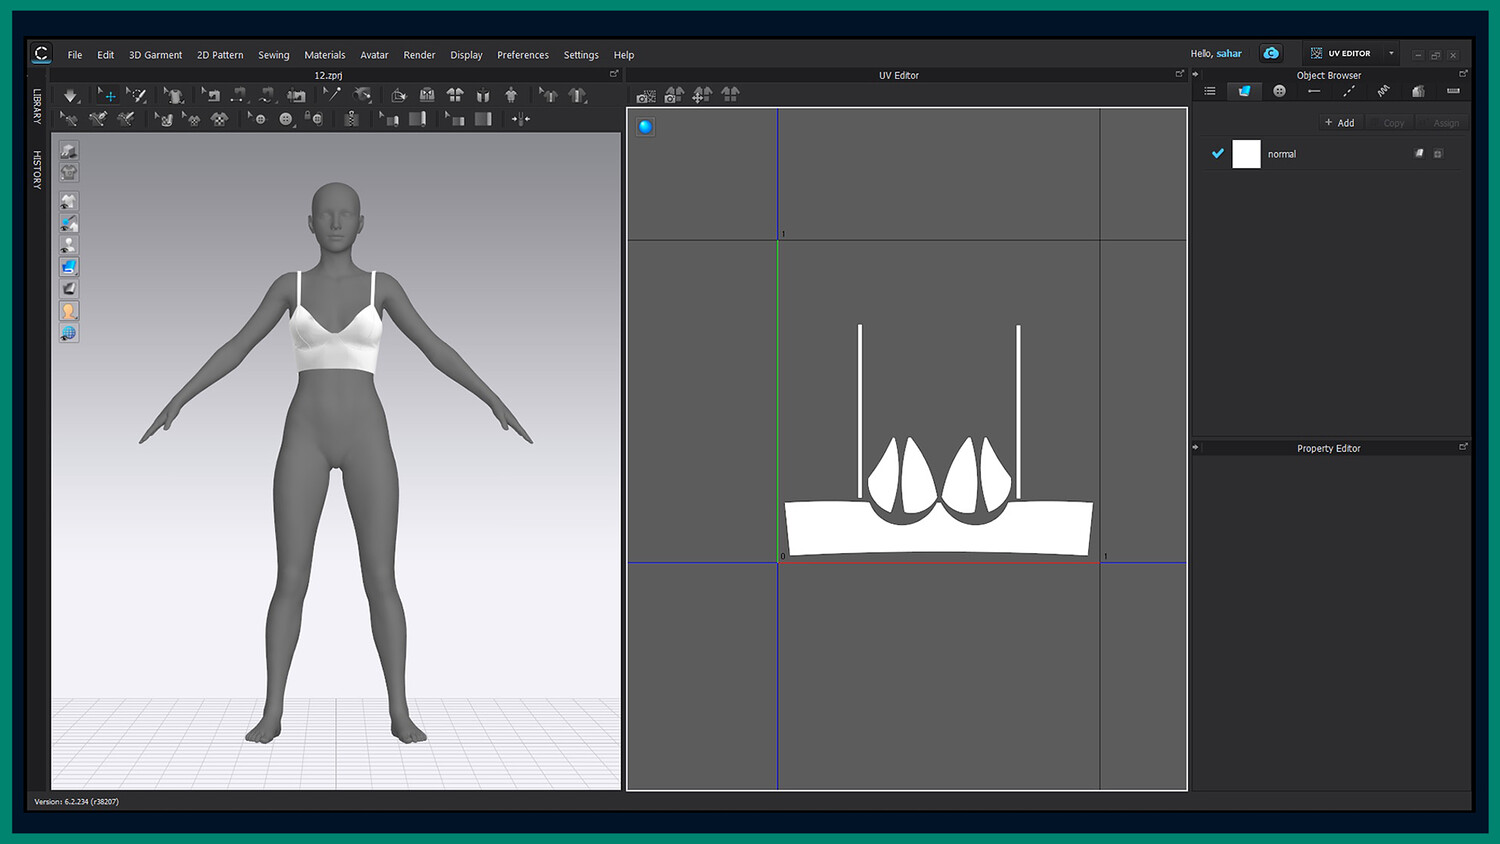Open the 3D Garment menu
This screenshot has width=1500, height=844.
155,55
